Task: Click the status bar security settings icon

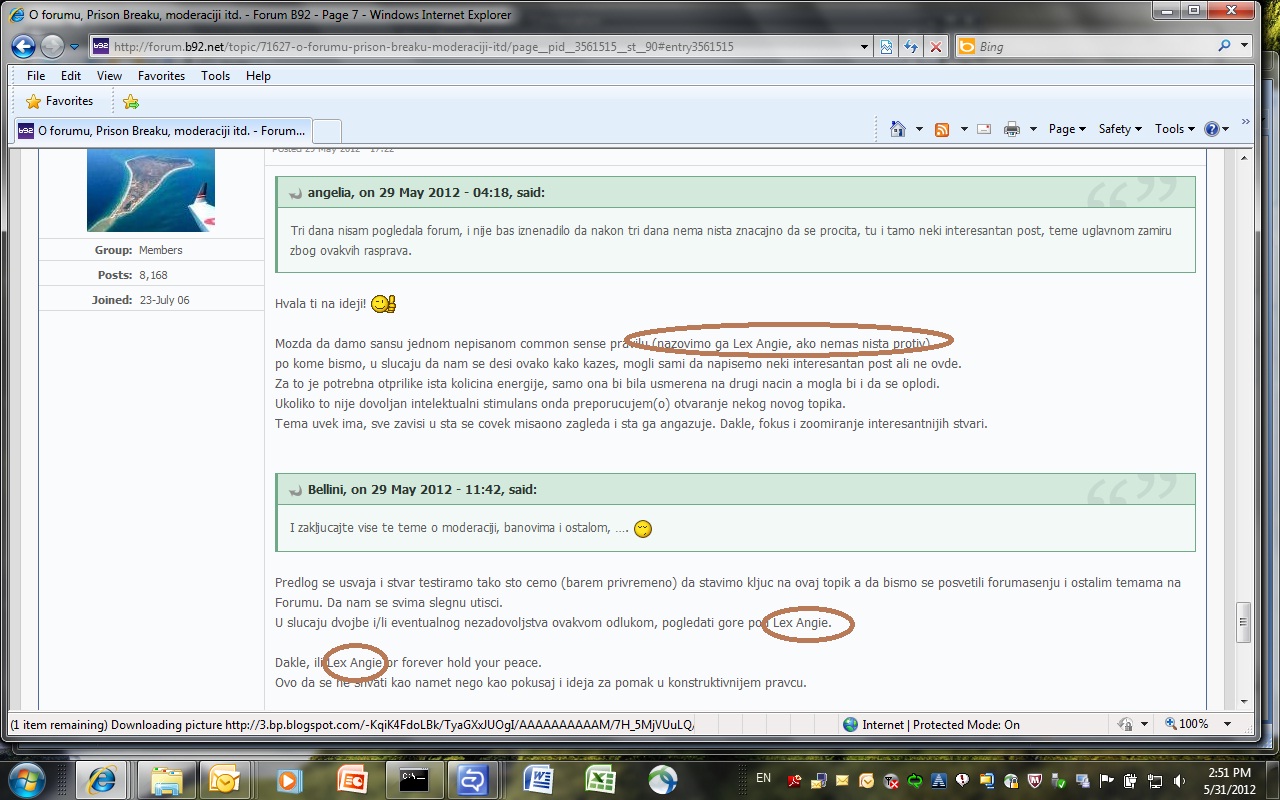Action: point(1125,724)
